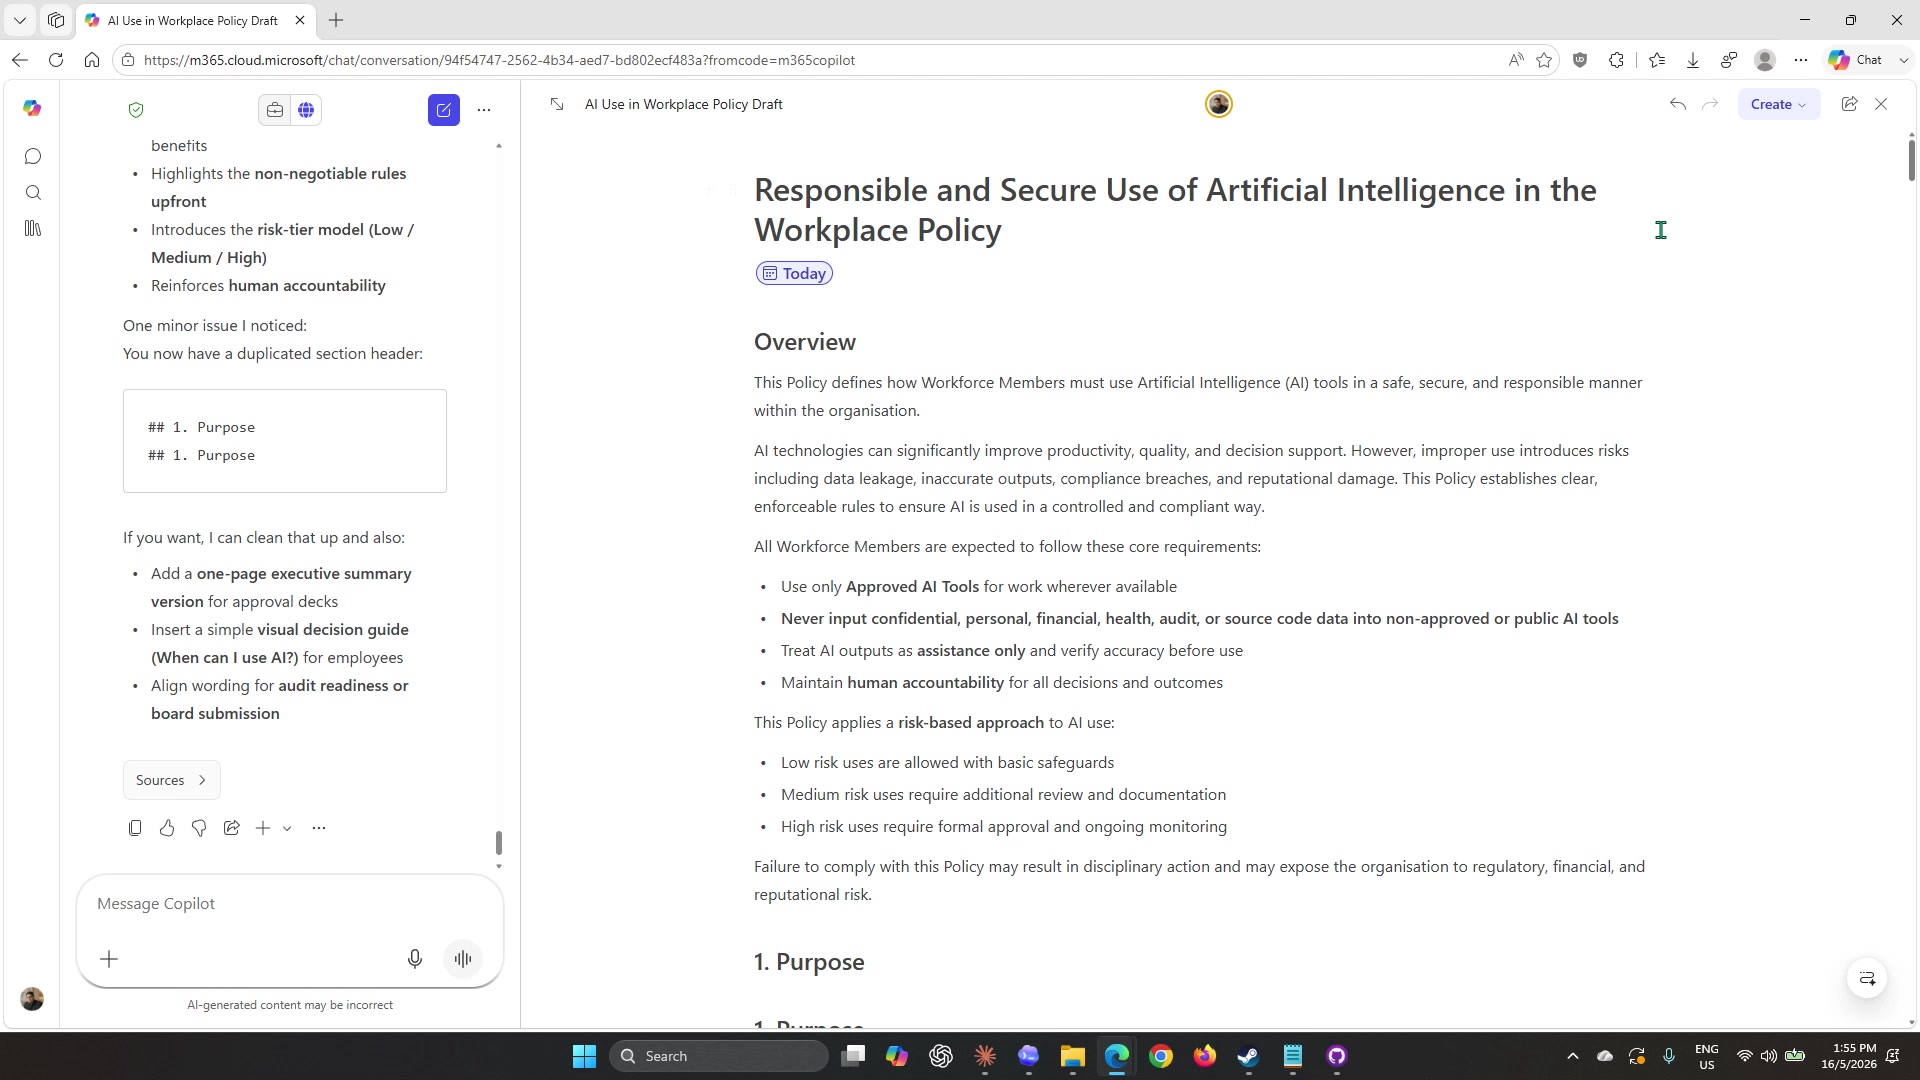This screenshot has width=1920, height=1080.
Task: Give thumbs down to Copilot response
Action: point(199,828)
